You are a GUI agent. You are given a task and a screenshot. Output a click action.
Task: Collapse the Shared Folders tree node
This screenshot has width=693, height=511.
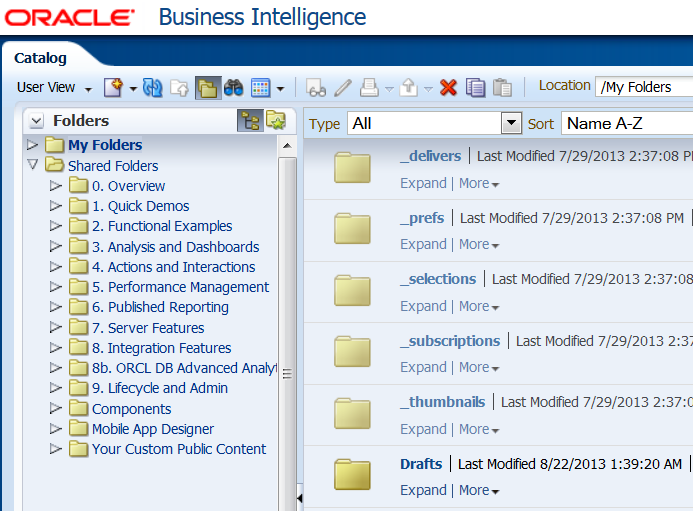32,164
